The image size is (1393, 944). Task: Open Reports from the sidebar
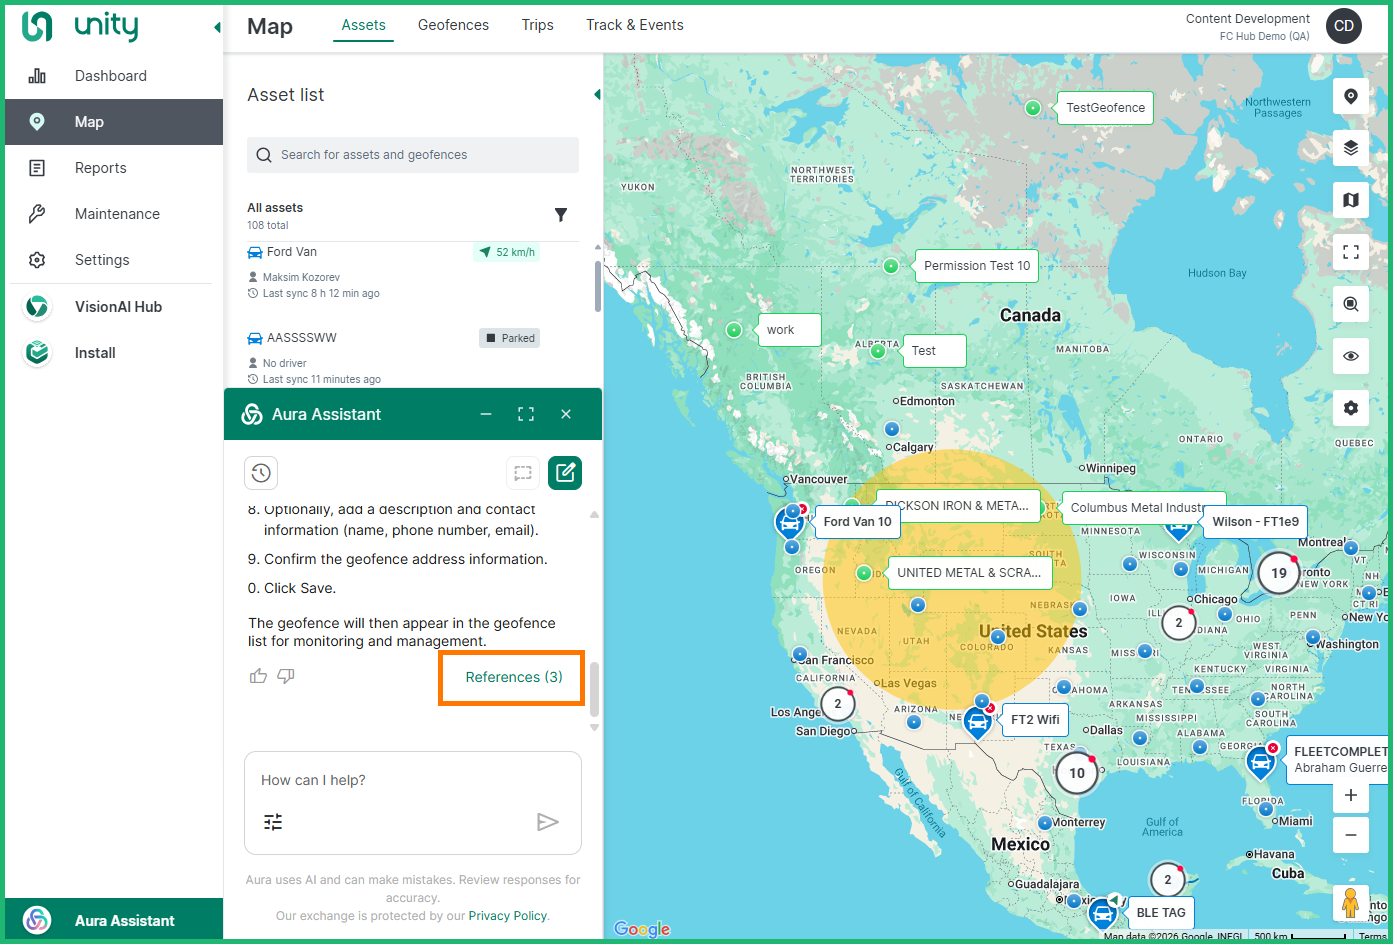100,168
